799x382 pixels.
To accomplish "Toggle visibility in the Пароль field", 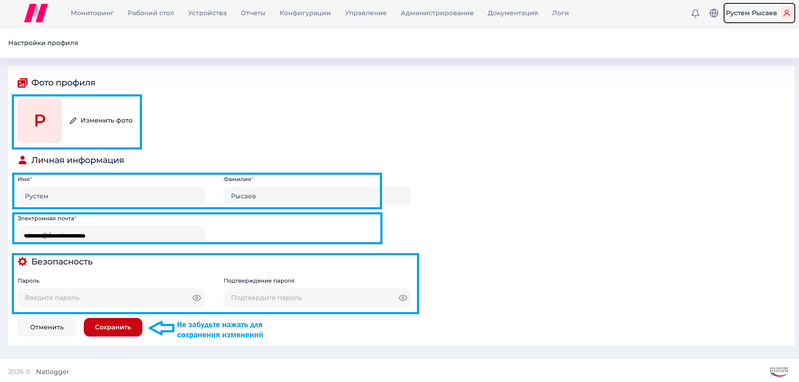I will [197, 298].
